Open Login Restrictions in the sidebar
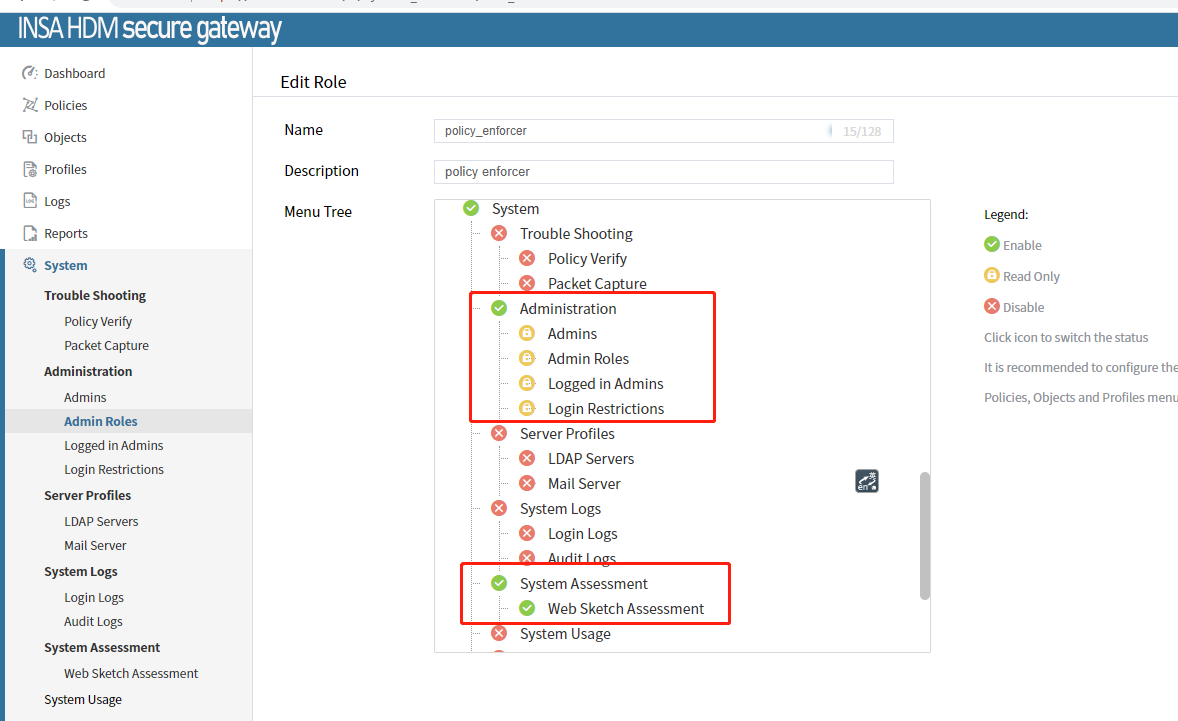 (x=114, y=470)
